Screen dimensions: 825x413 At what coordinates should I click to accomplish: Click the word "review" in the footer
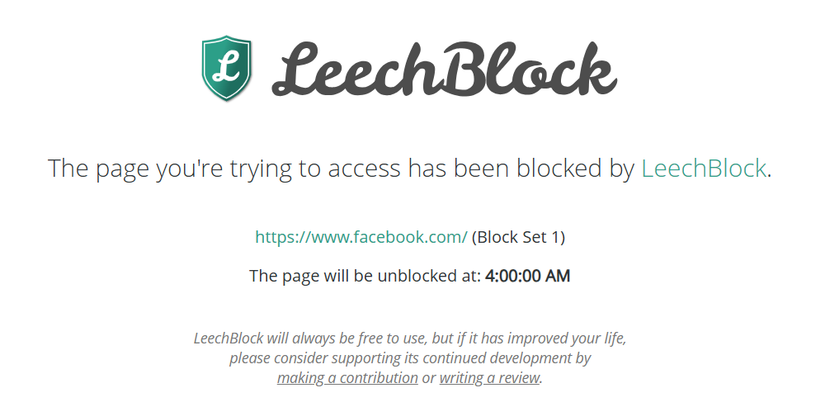click(516, 377)
